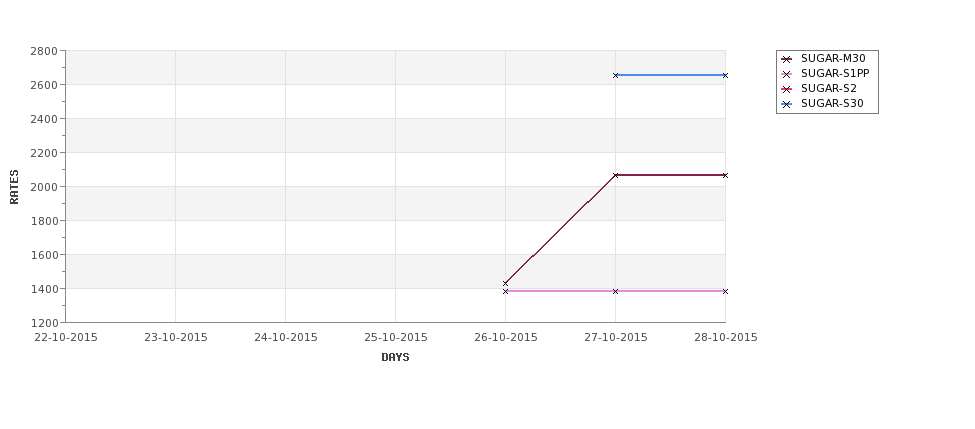This screenshot has height=429, width=975.
Task: Click the SUGAR-S1PP legend marker icon
Action: point(787,74)
